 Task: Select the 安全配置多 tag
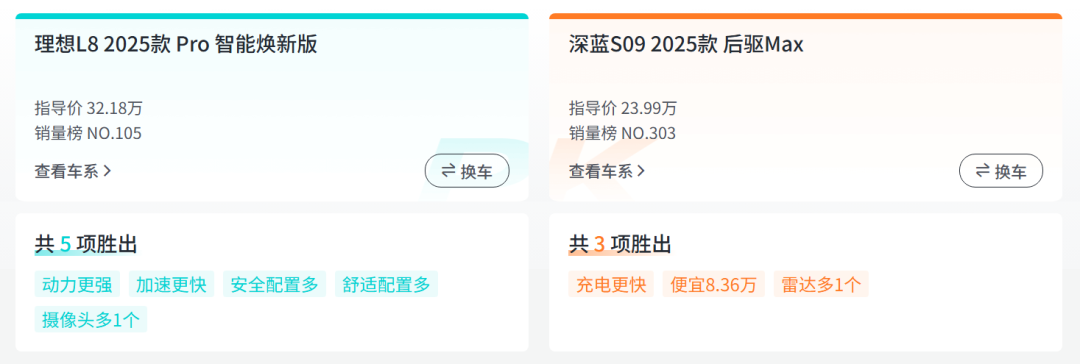(275, 284)
